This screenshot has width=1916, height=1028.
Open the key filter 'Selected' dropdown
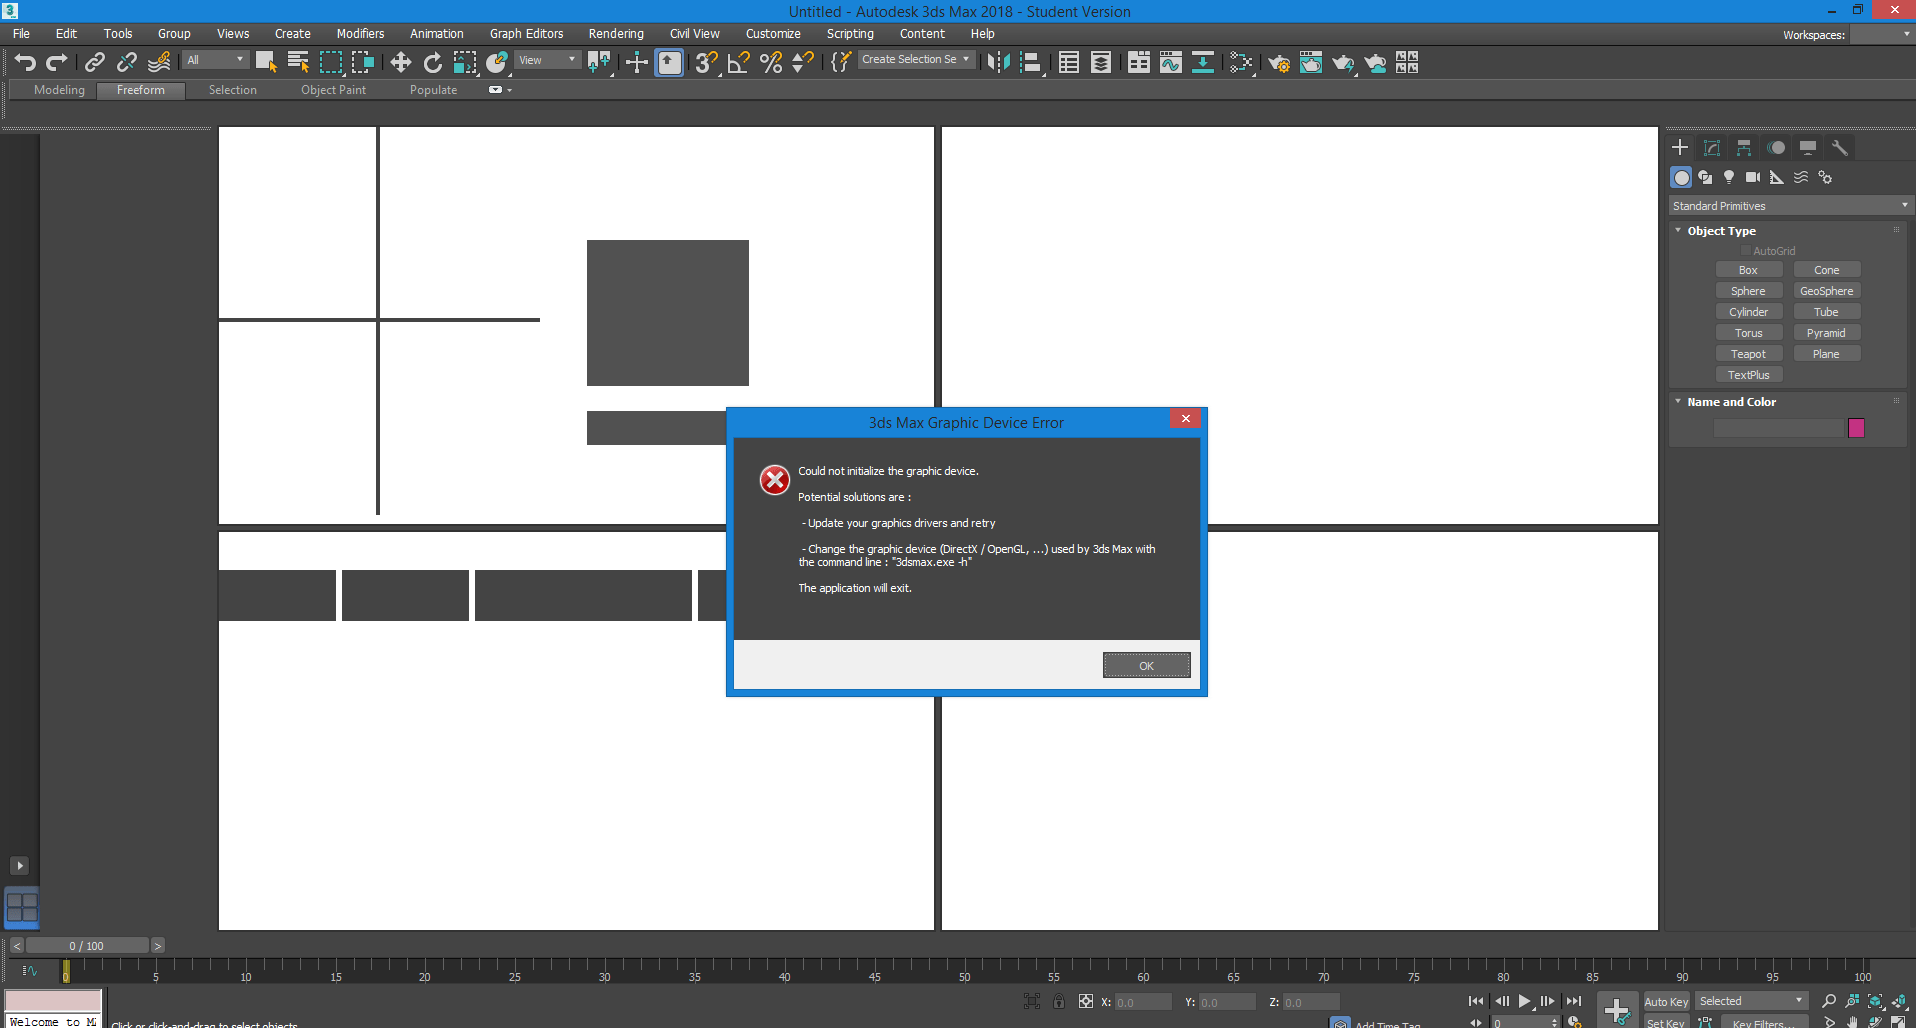tap(1751, 1001)
